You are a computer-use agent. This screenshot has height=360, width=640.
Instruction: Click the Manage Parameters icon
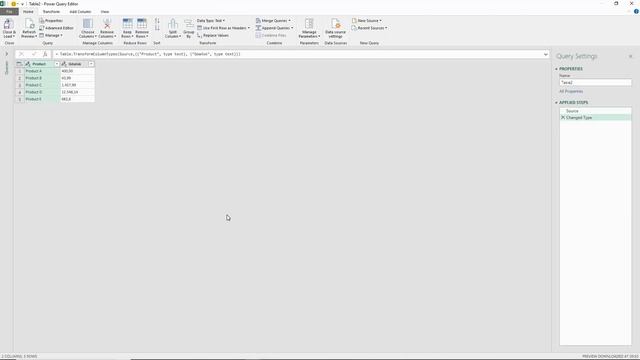[309, 24]
